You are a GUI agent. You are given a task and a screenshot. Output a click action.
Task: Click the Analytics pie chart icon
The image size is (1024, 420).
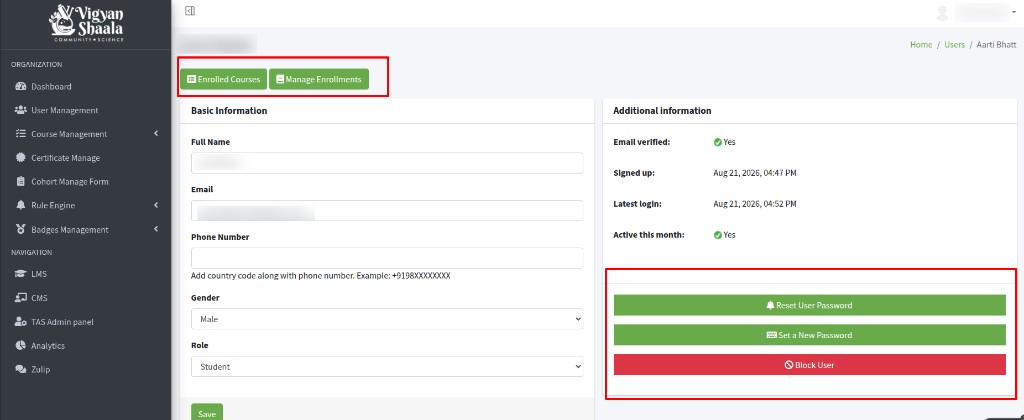pos(20,346)
